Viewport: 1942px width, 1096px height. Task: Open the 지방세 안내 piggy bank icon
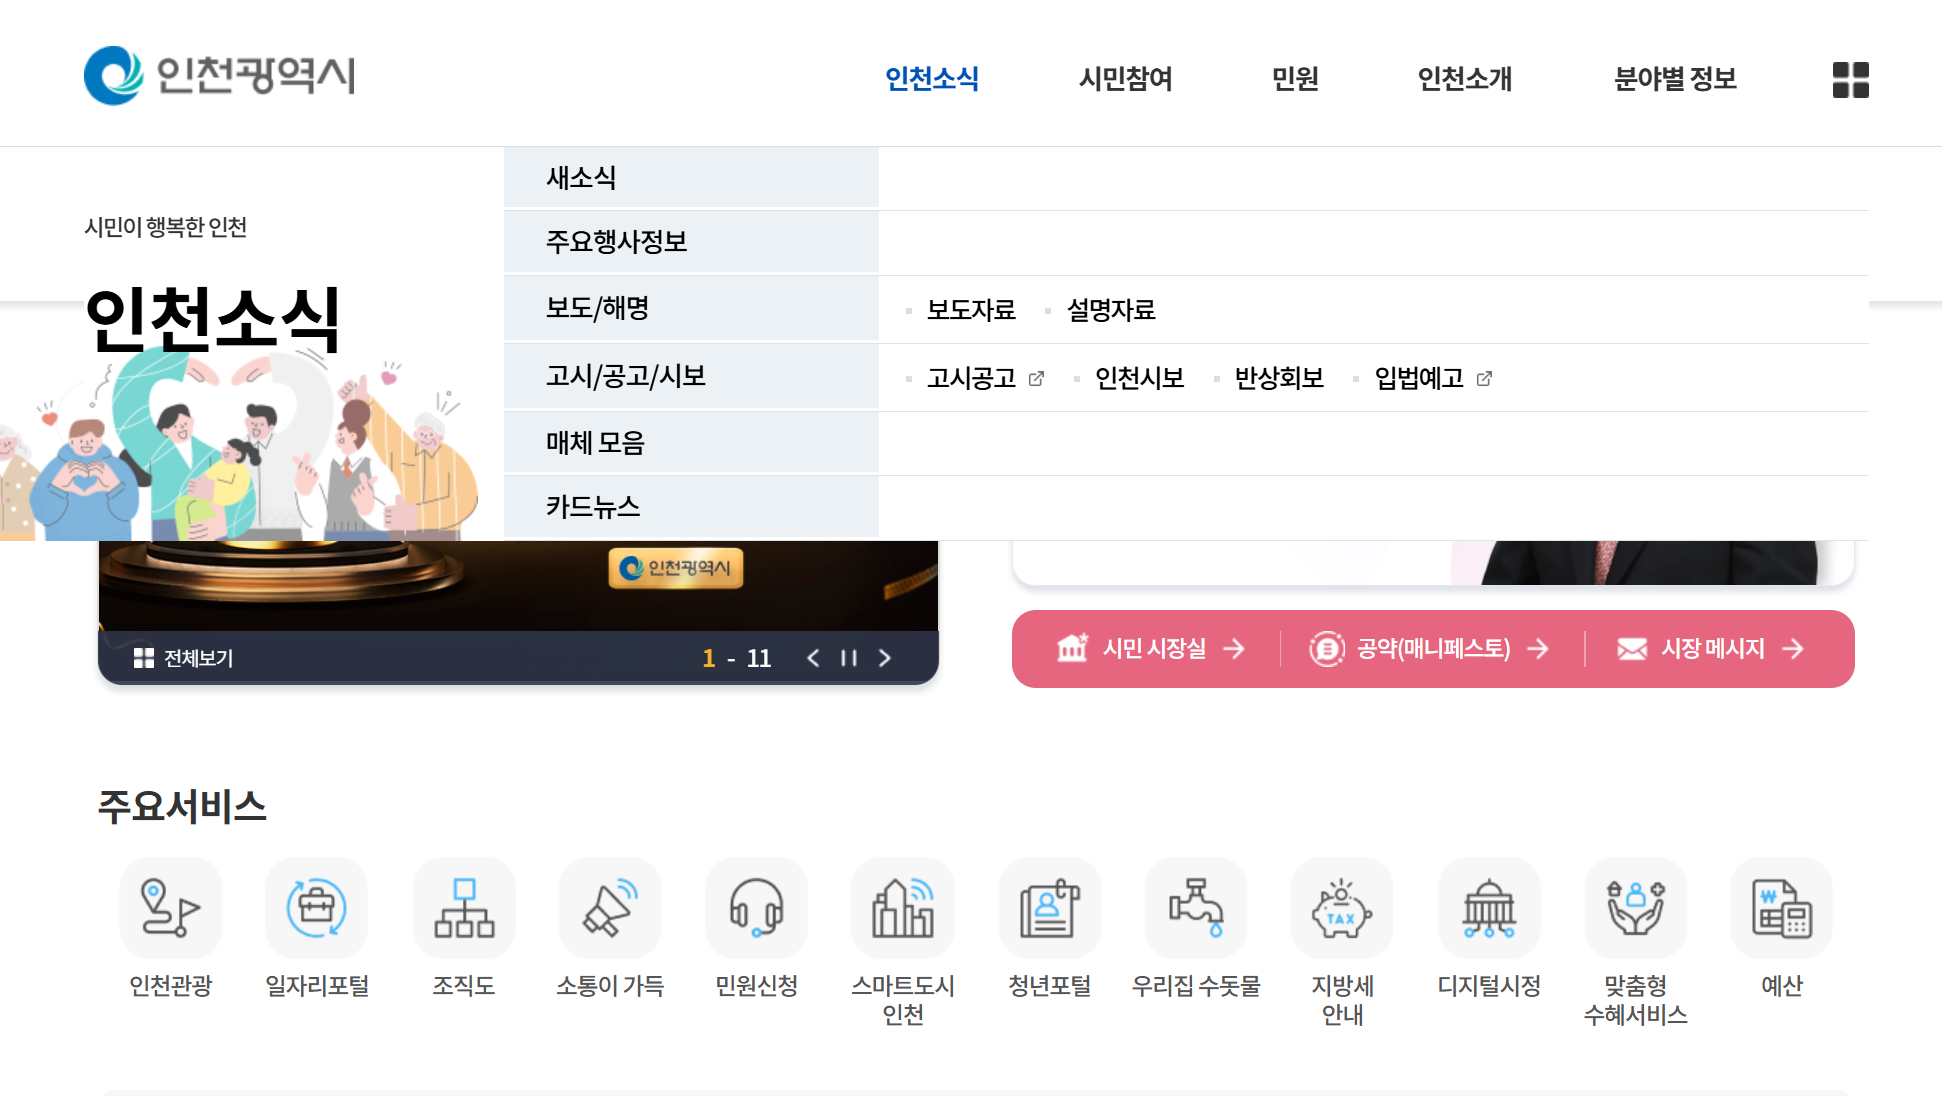pos(1342,908)
